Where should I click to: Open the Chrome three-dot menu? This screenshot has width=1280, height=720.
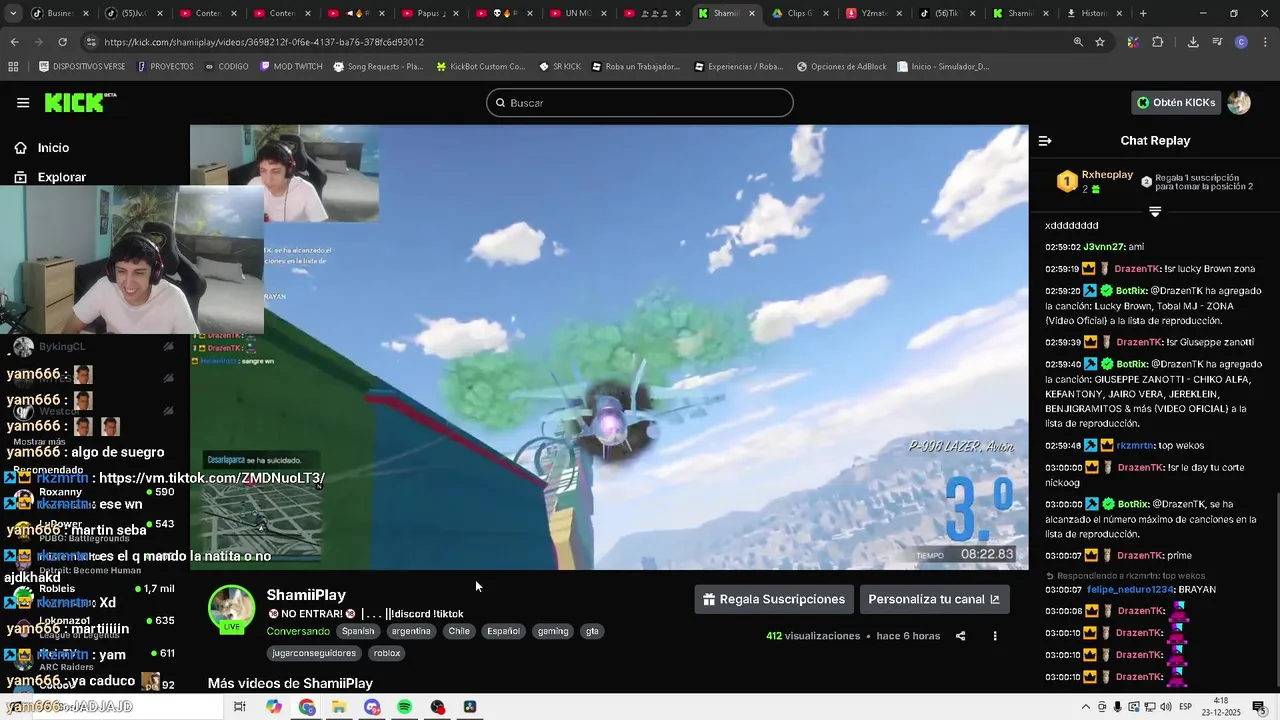(x=1264, y=42)
